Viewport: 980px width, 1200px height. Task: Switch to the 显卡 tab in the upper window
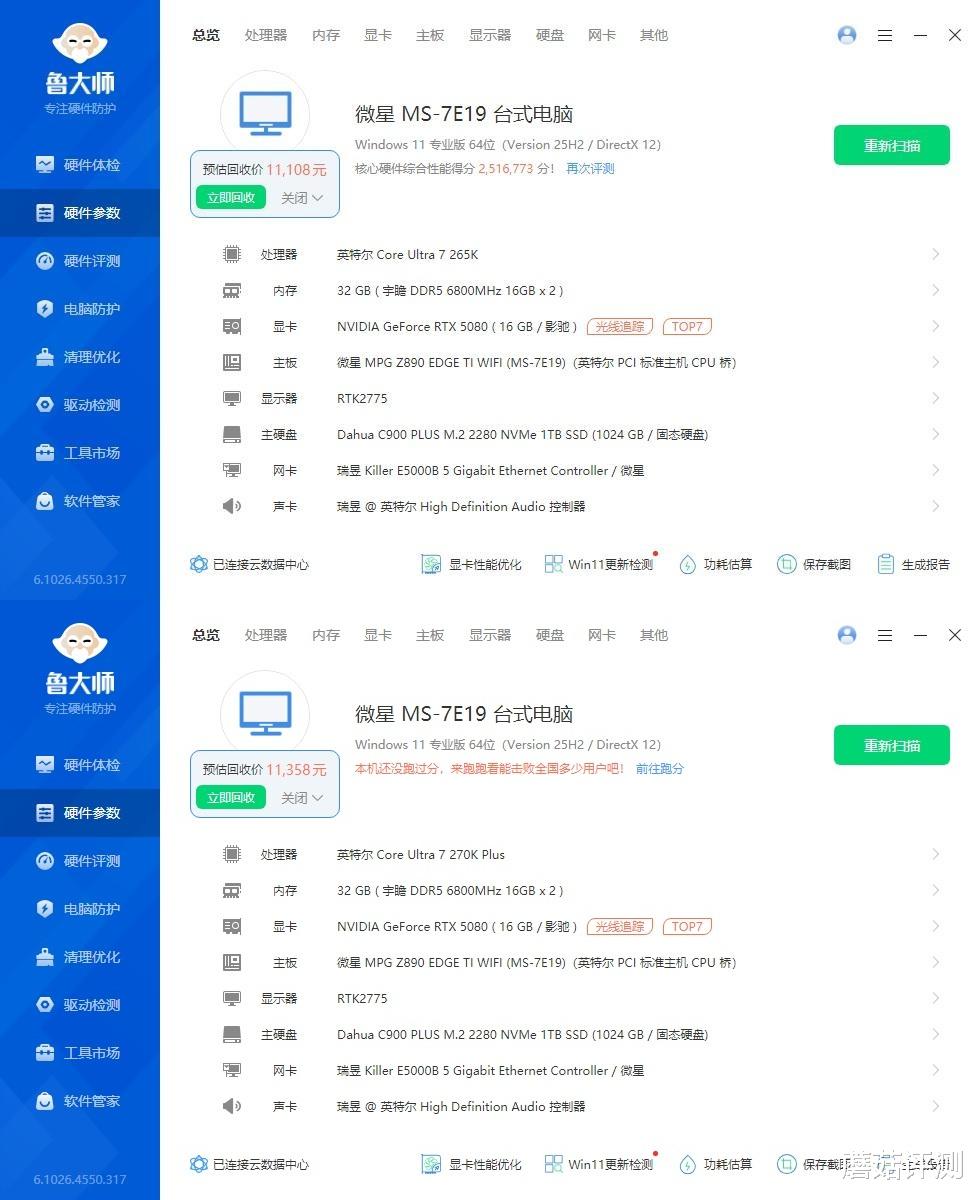coord(378,35)
